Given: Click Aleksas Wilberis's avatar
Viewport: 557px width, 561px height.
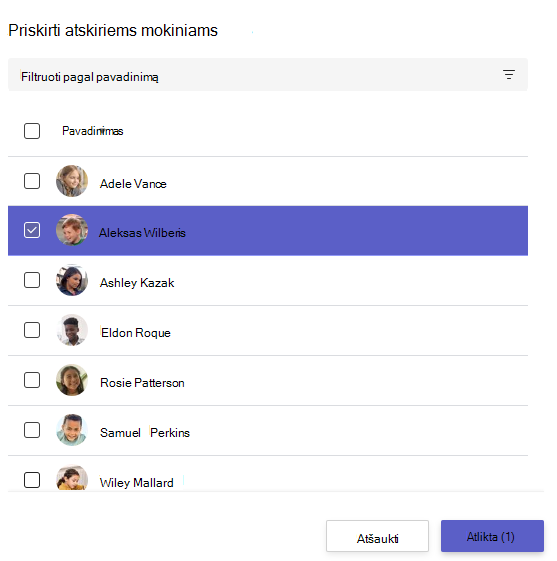Looking at the screenshot, I should 72,230.
